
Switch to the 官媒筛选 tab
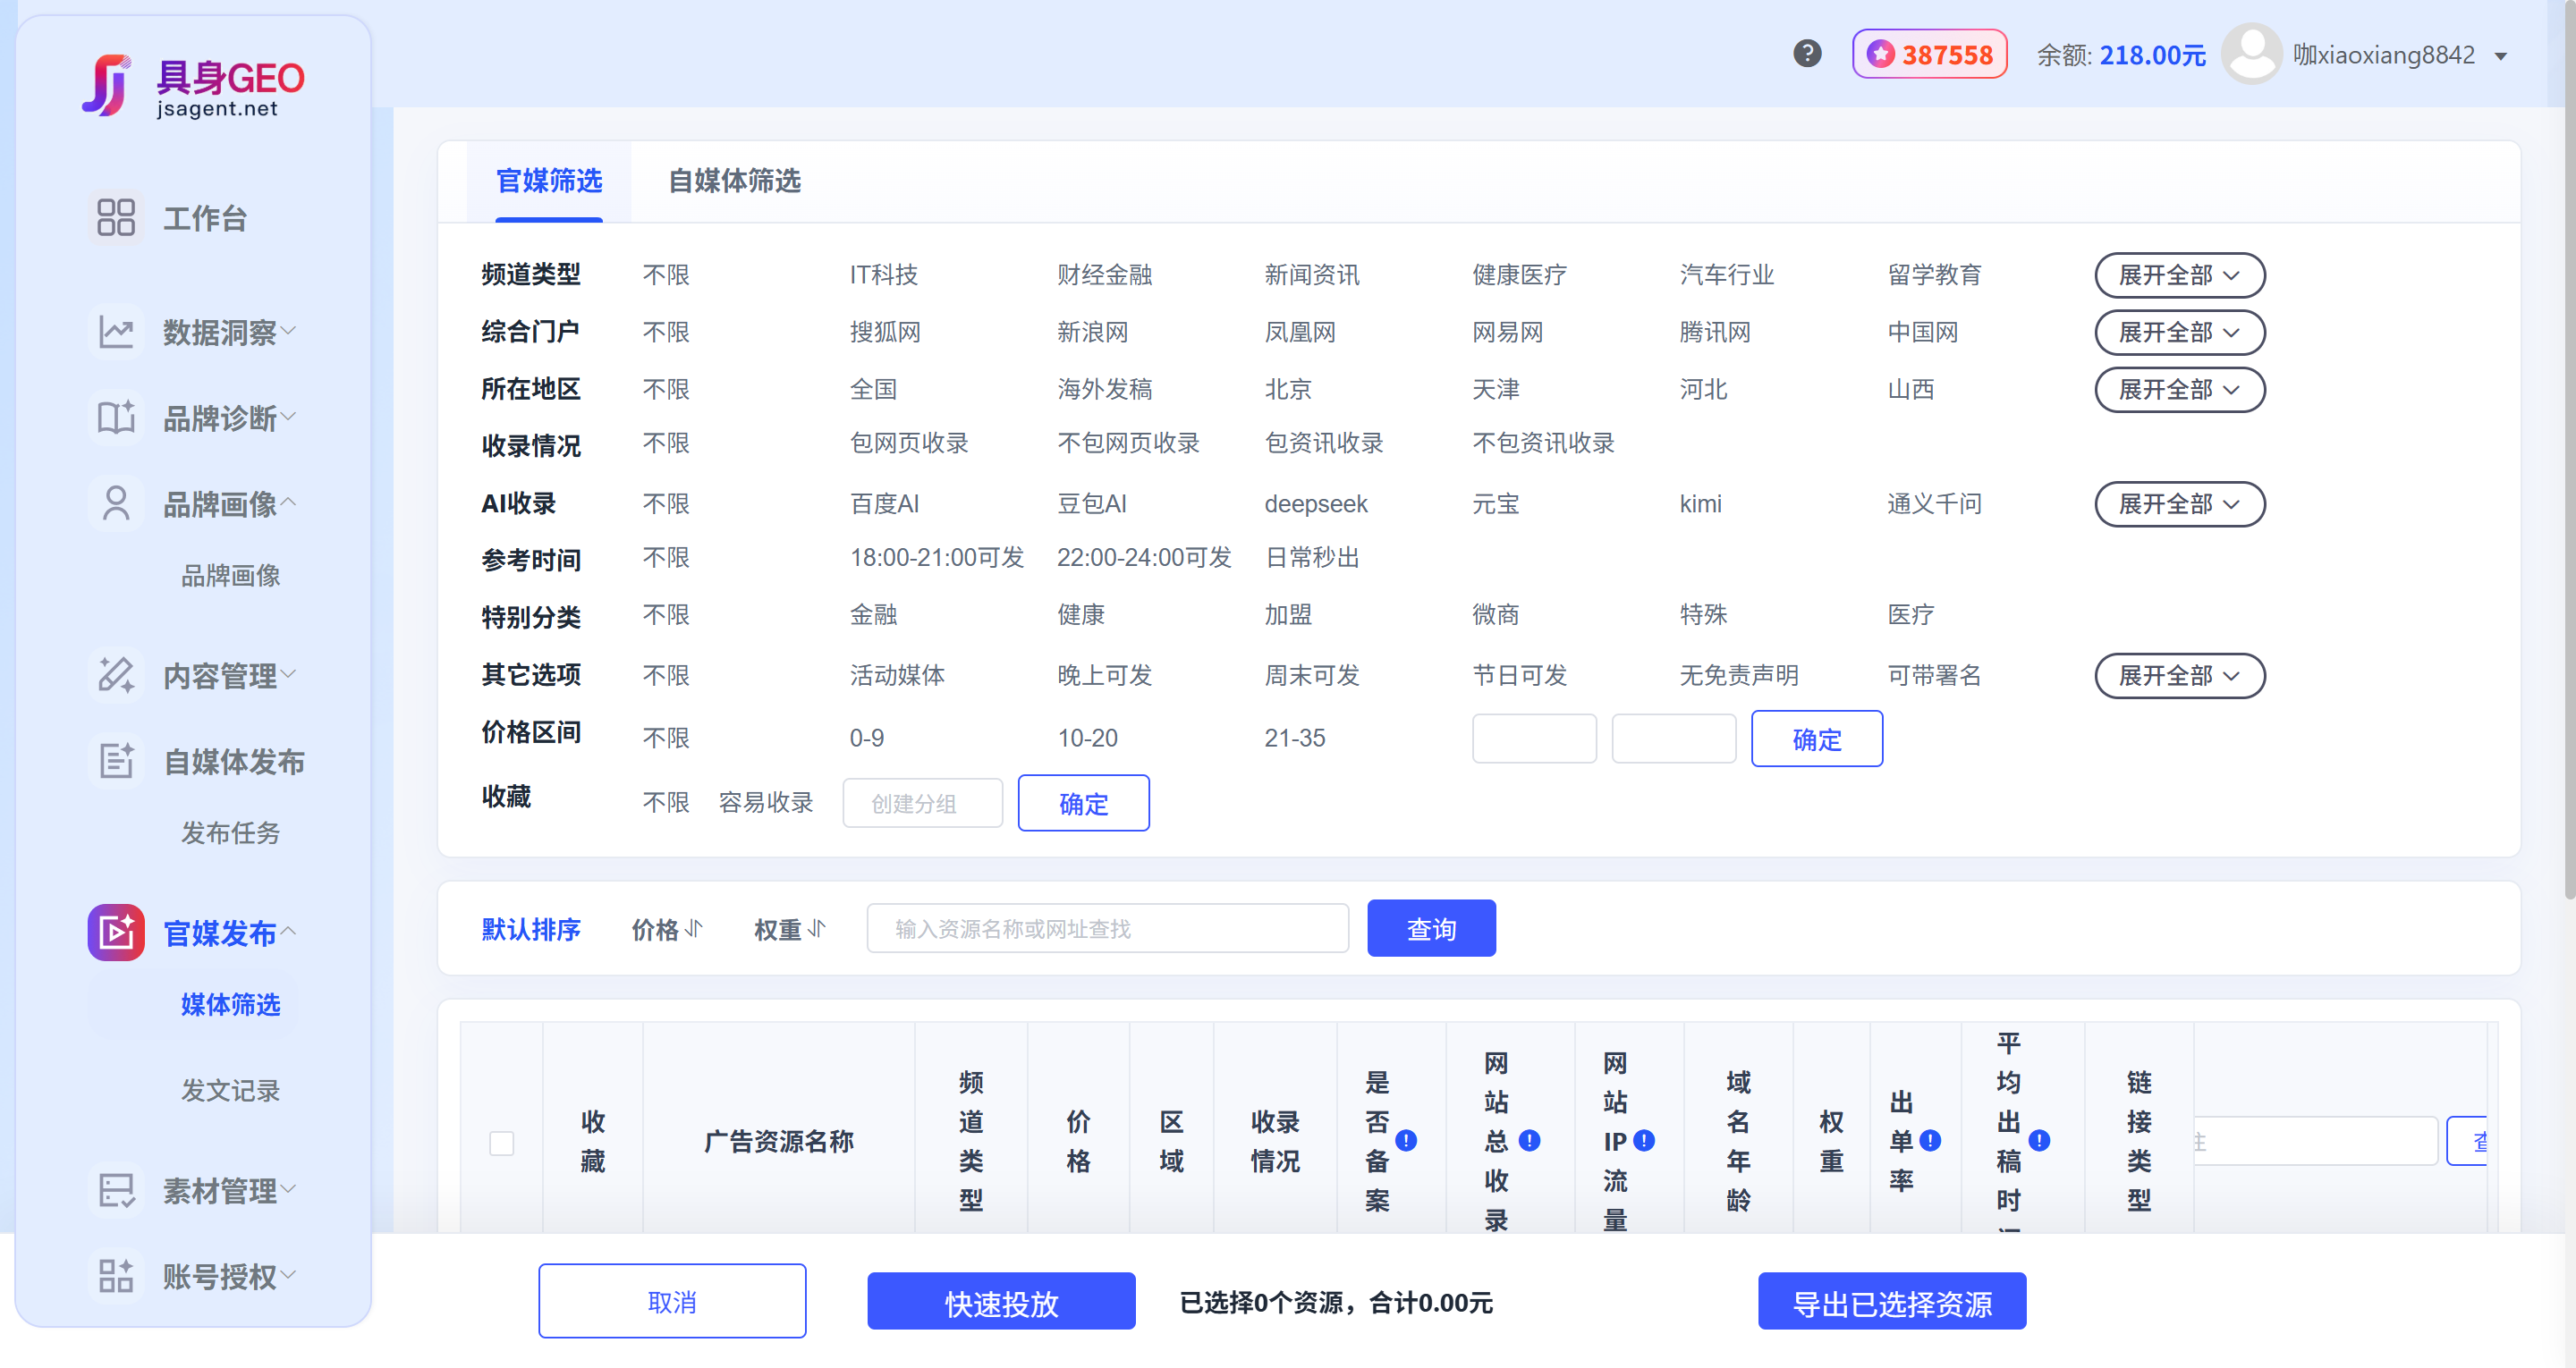pyautogui.click(x=549, y=181)
